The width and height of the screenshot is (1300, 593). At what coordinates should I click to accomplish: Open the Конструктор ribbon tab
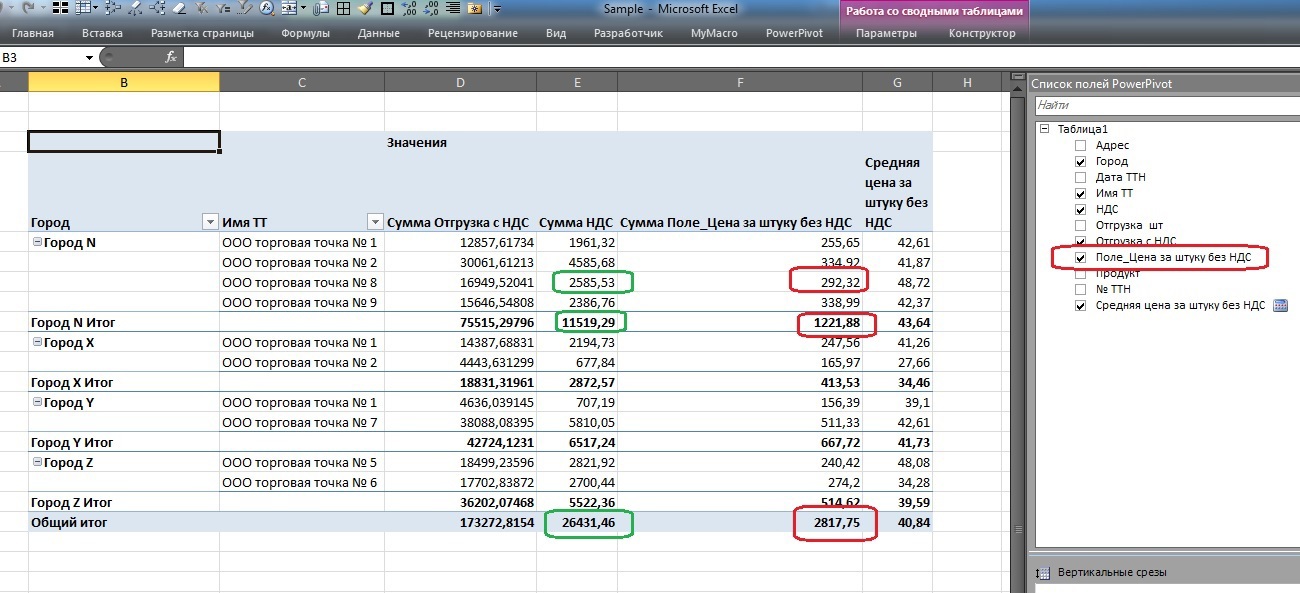(985, 32)
